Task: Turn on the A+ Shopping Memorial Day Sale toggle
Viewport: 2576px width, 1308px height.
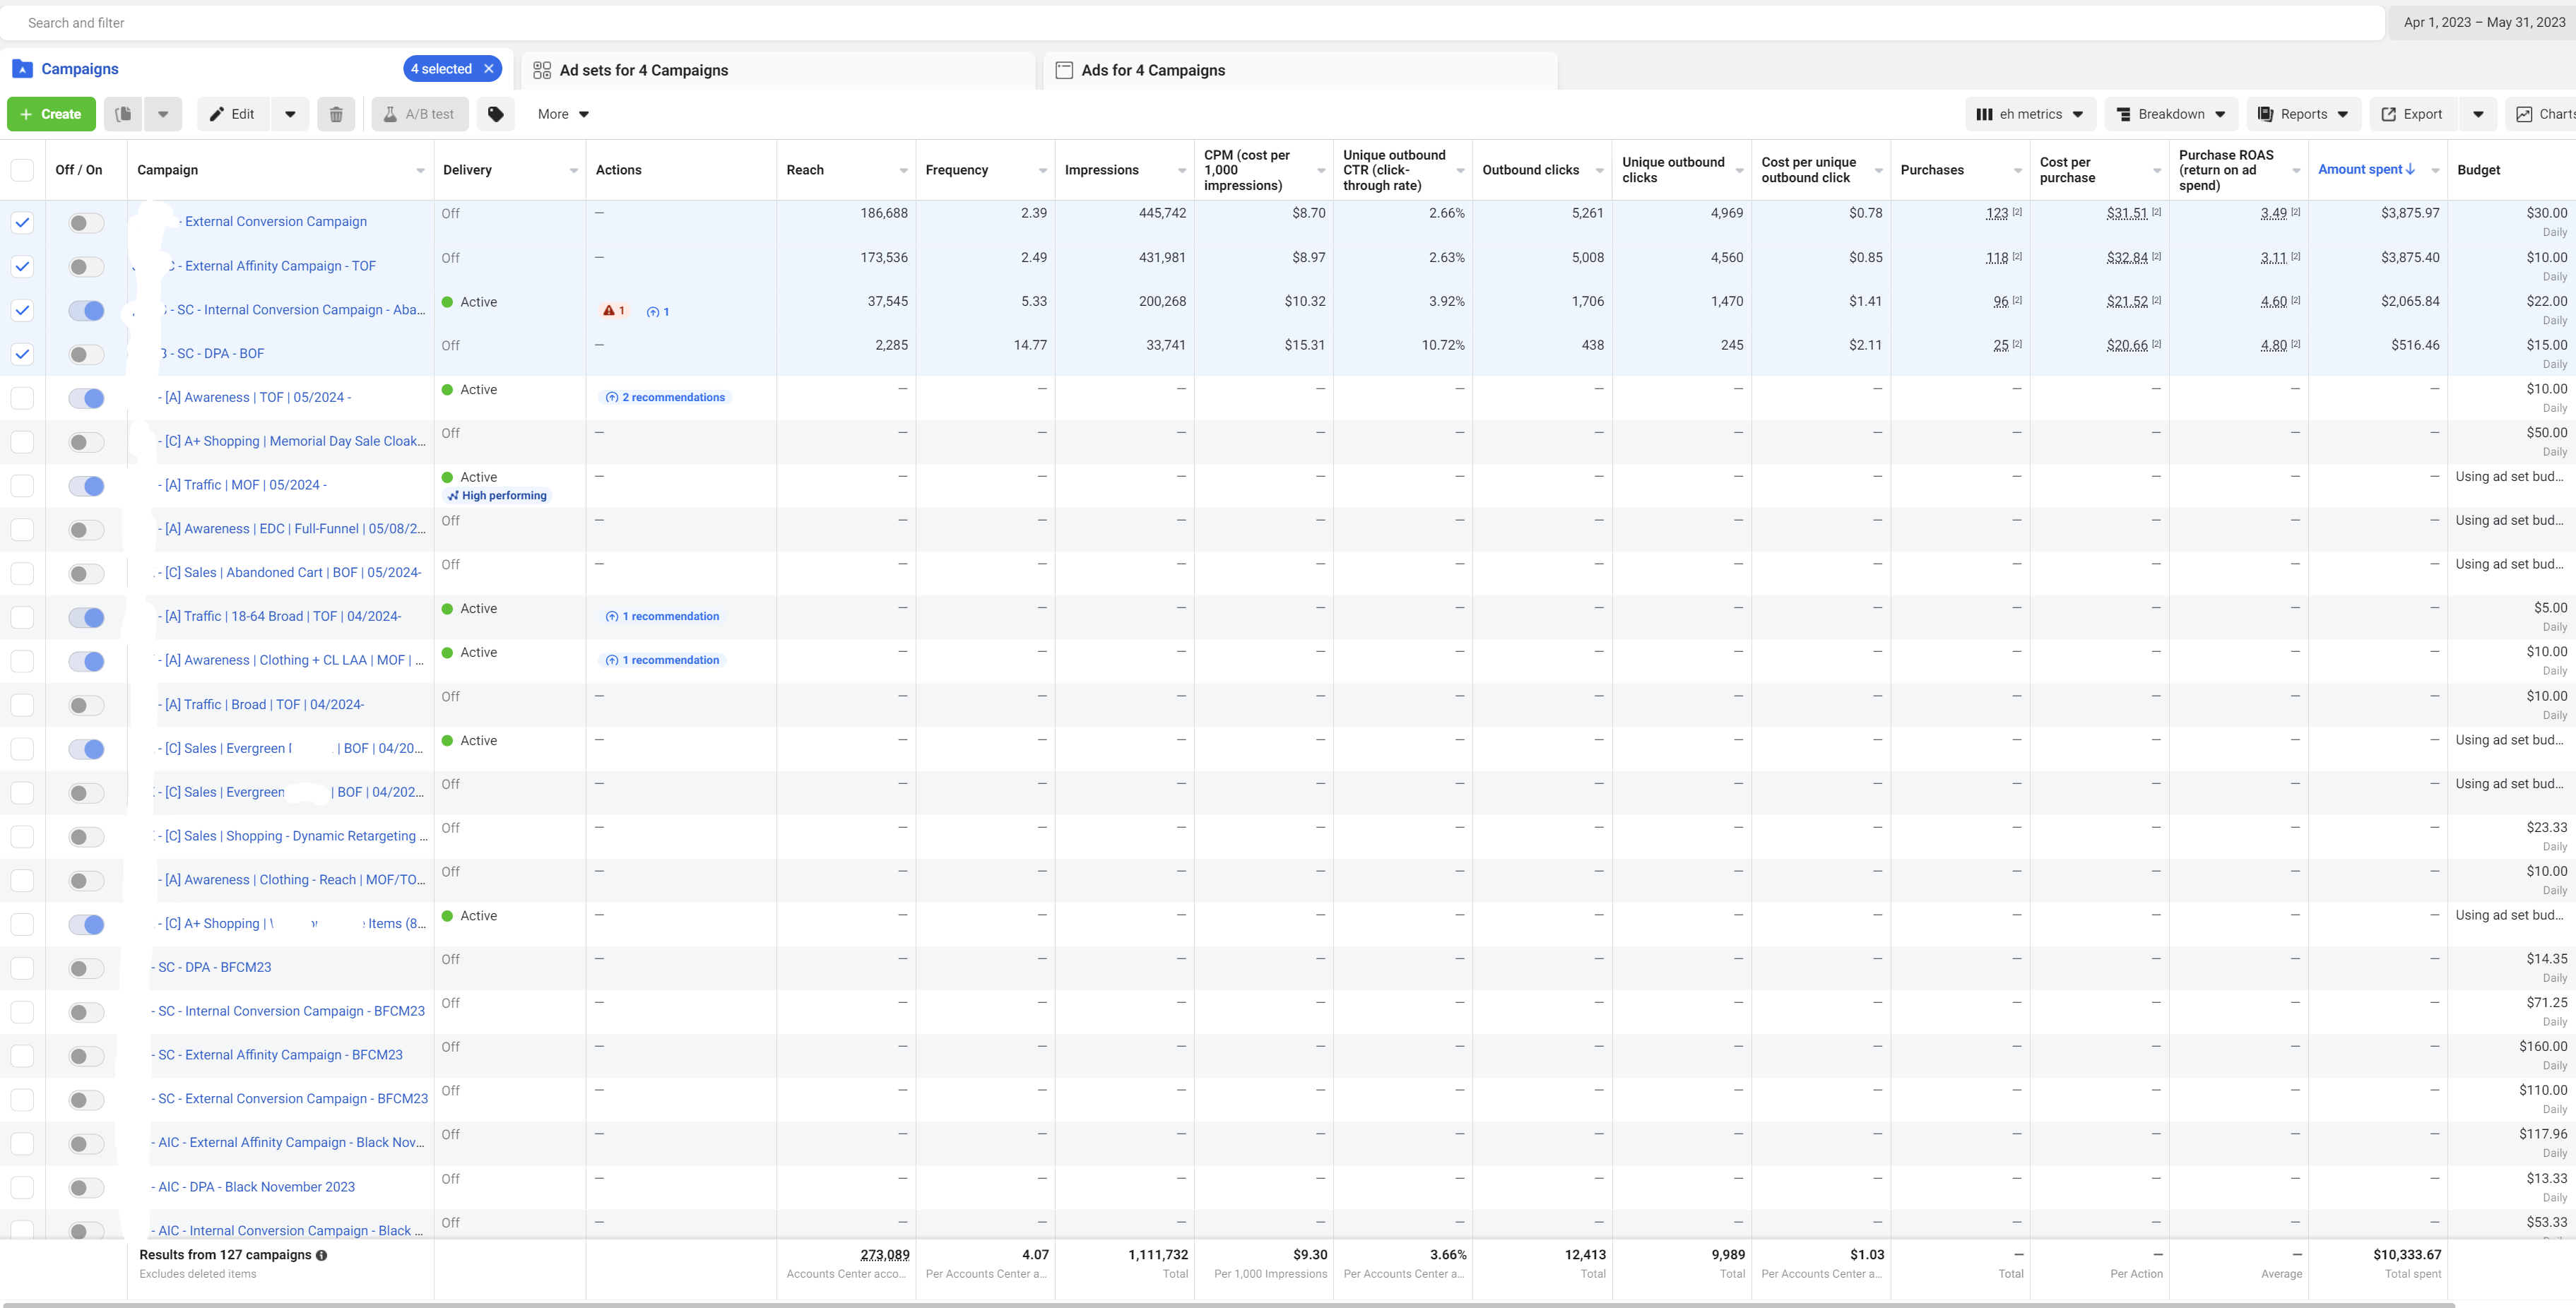Action: pyautogui.click(x=86, y=442)
